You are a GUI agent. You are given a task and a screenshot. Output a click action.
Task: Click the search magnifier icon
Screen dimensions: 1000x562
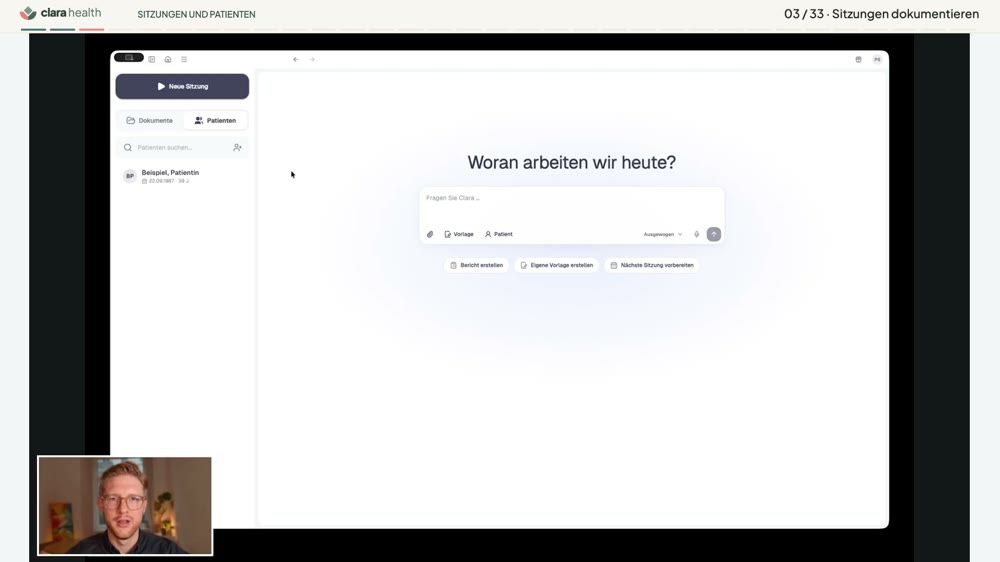[128, 147]
